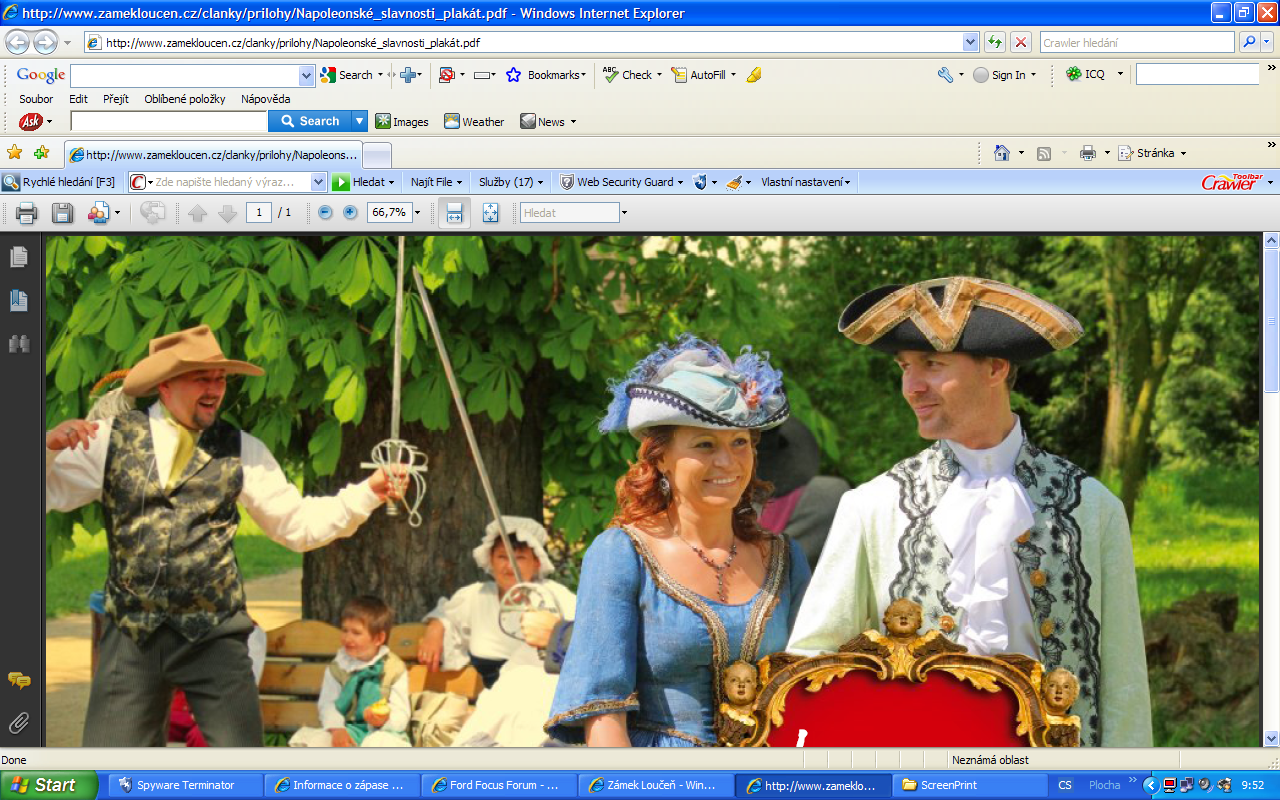
Task: Save a copy of the PDF
Action: click(x=62, y=212)
